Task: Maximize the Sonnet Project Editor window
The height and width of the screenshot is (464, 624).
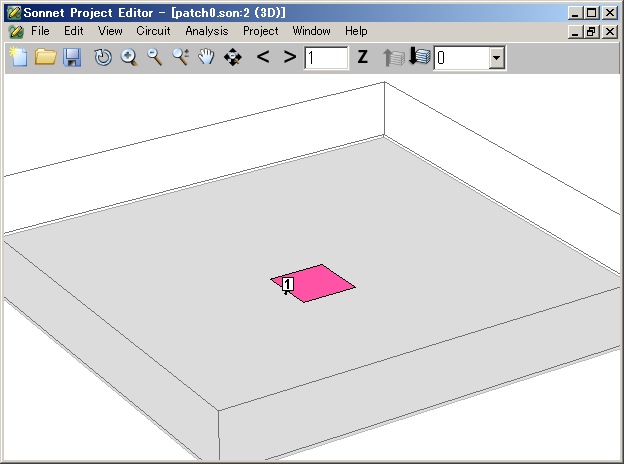Action: (592, 13)
